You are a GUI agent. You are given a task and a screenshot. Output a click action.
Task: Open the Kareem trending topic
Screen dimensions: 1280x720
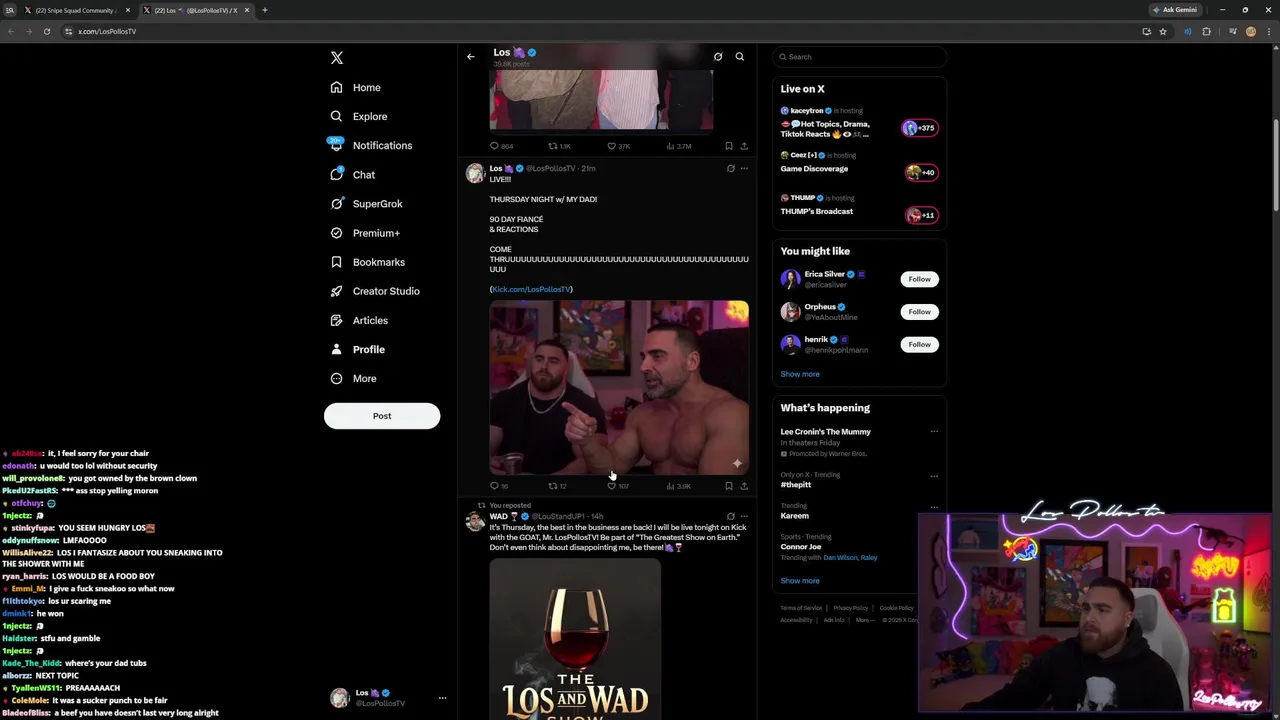794,516
